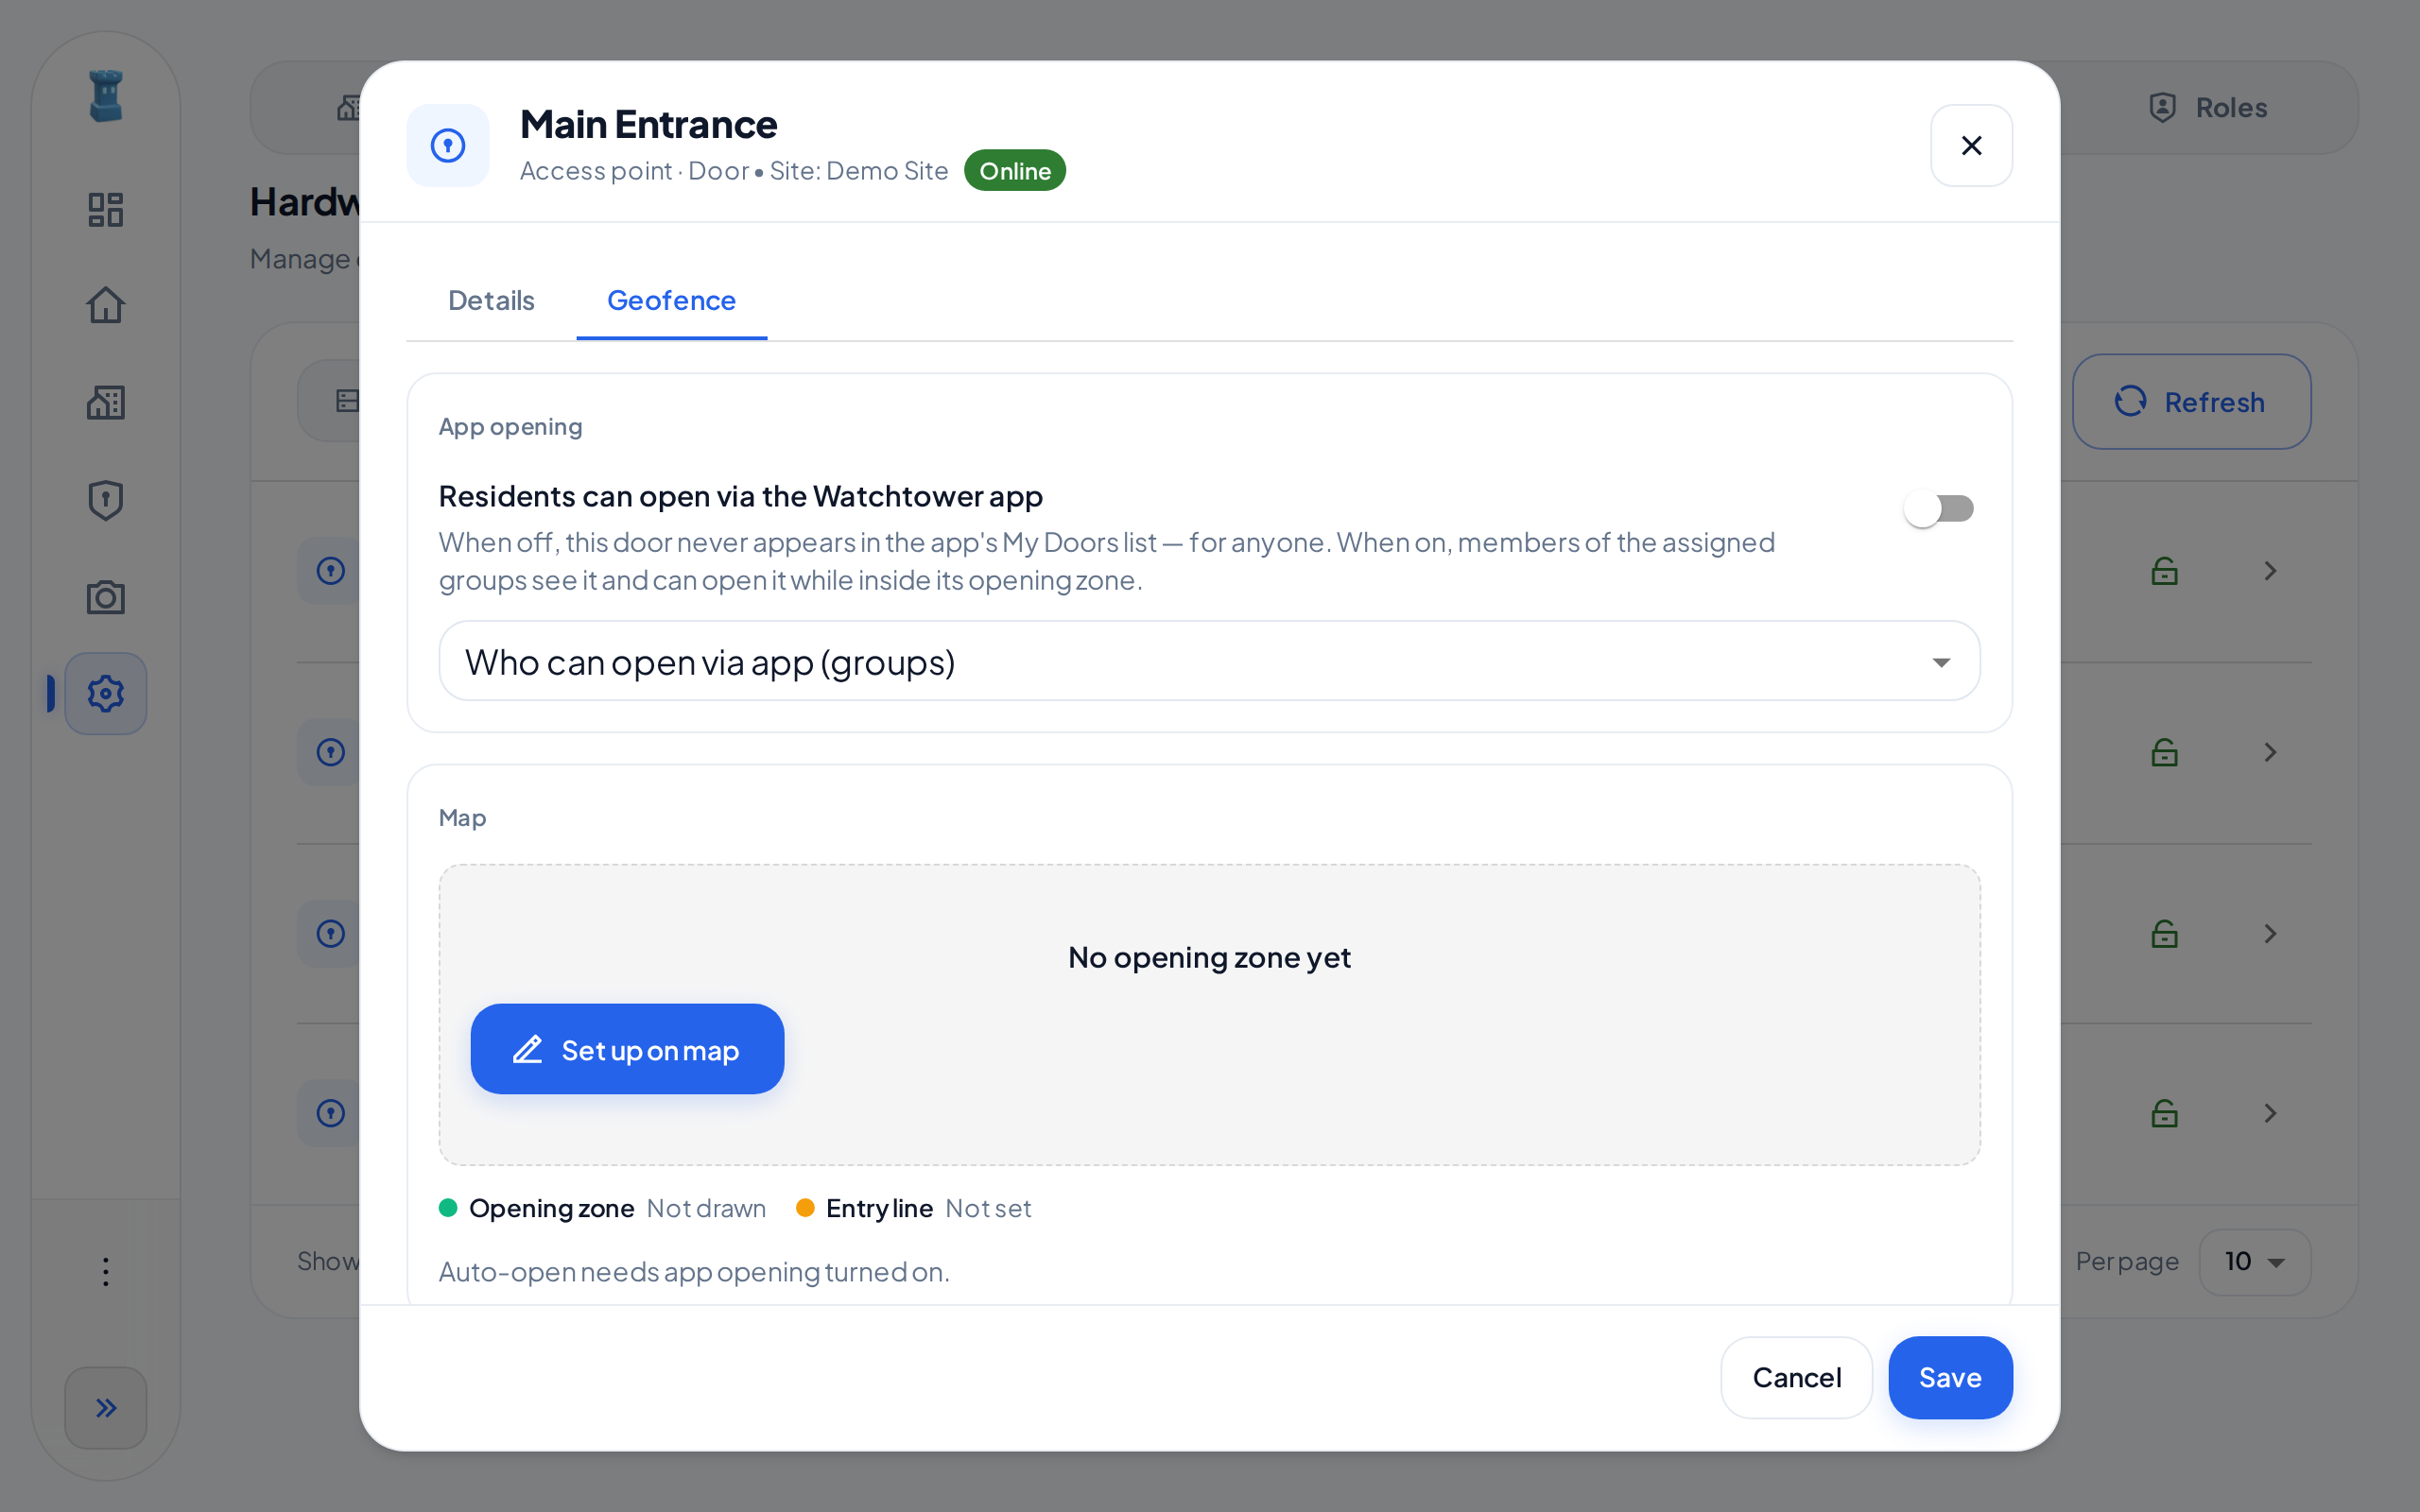2420x1512 pixels.
Task: Click the unlock icon in the fourth hardware row
Action: (2165, 1113)
